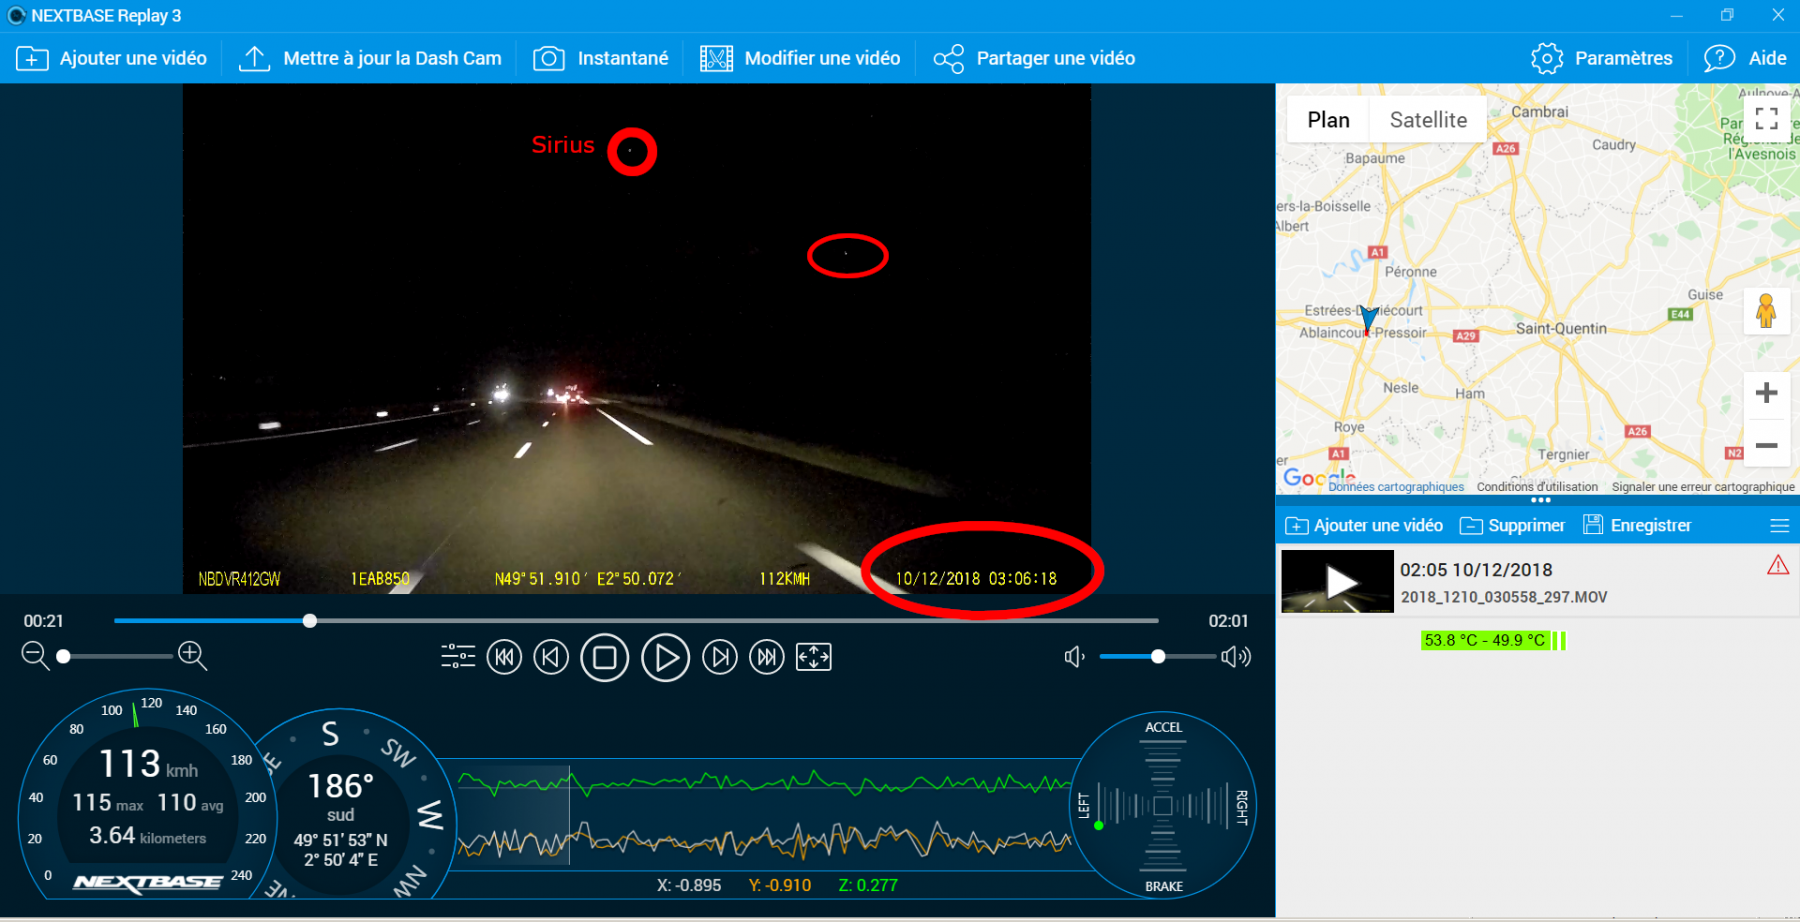The width and height of the screenshot is (1800, 922).
Task: Toggle fullscreen video mode
Action: click(814, 657)
